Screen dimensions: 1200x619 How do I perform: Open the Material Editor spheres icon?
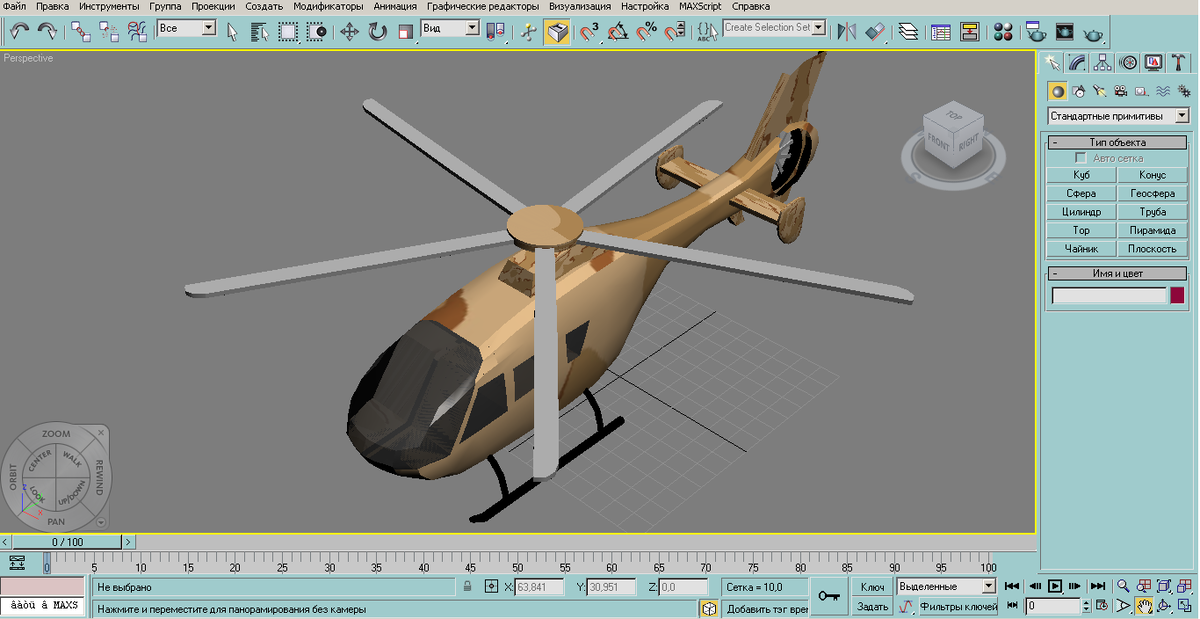(x=1003, y=31)
